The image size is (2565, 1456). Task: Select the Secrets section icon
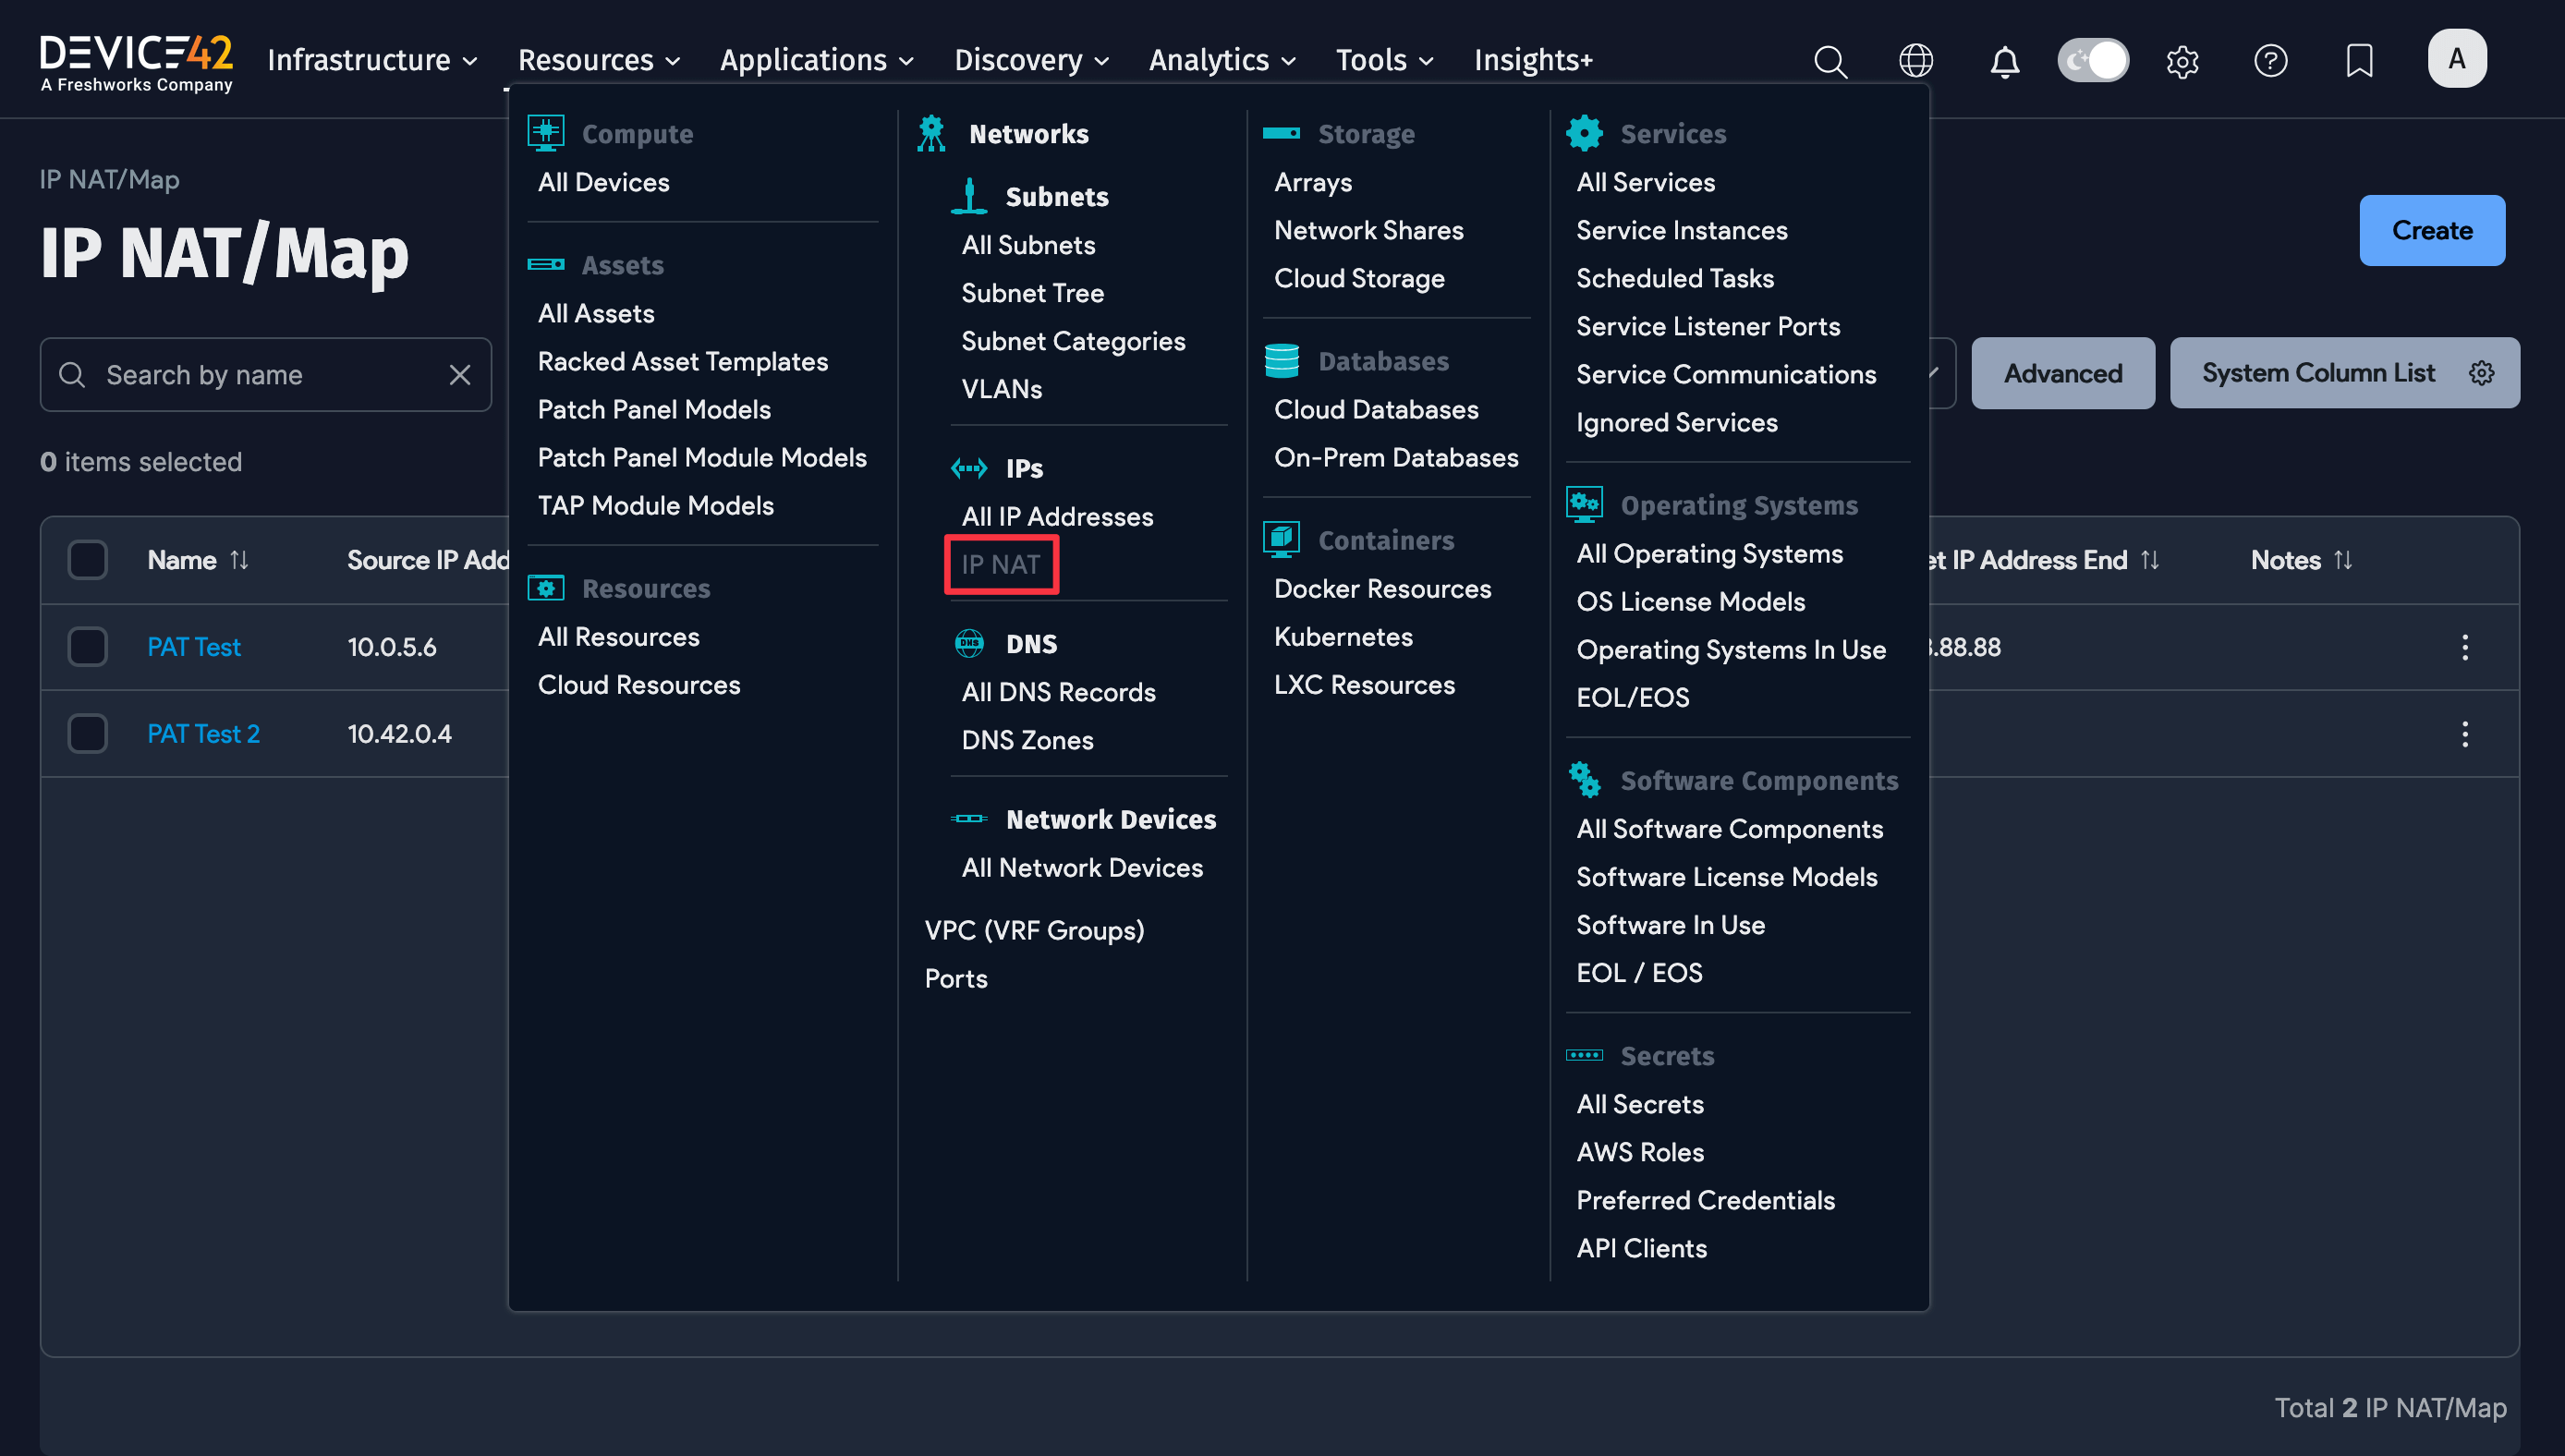coord(1585,1055)
